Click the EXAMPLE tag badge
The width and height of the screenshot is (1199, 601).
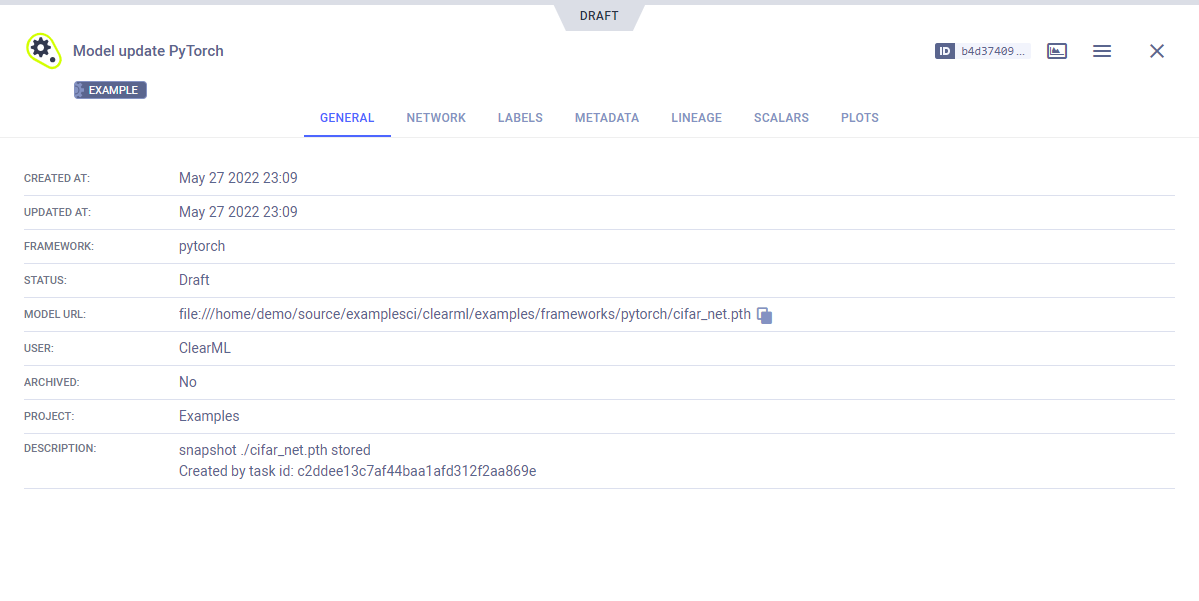[x=110, y=90]
